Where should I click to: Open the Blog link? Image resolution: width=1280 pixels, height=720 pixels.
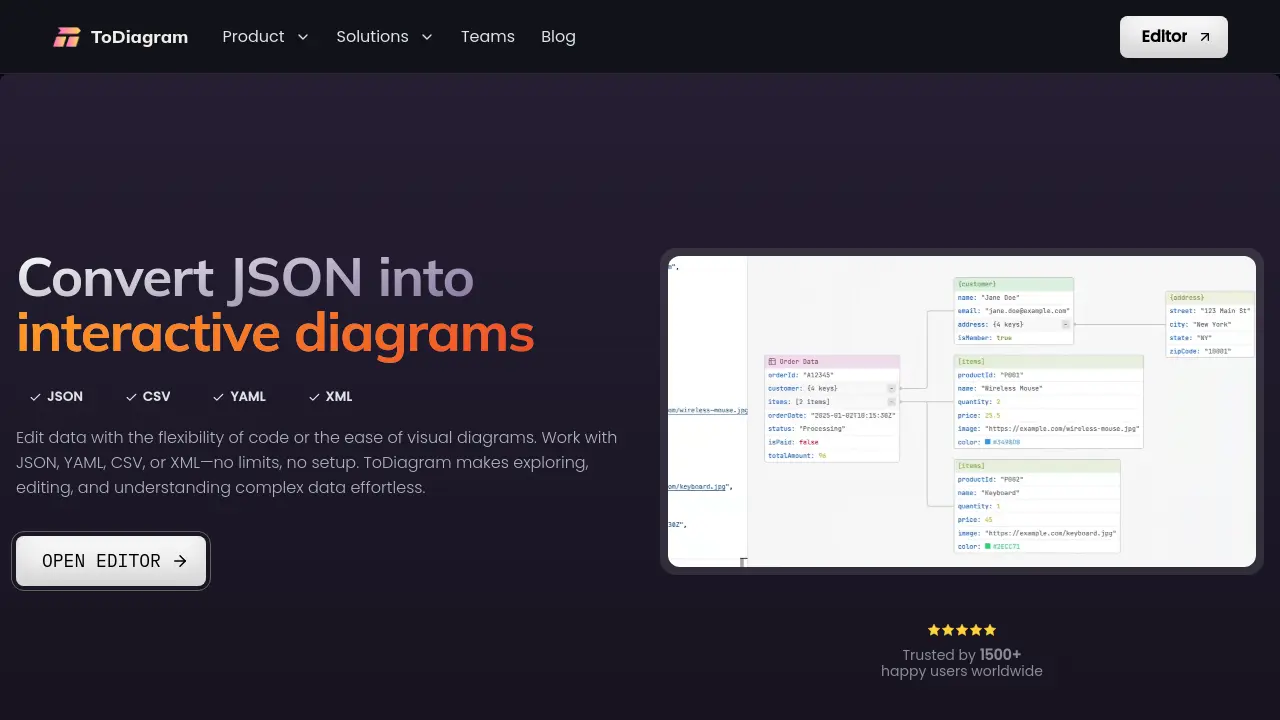[x=558, y=36]
